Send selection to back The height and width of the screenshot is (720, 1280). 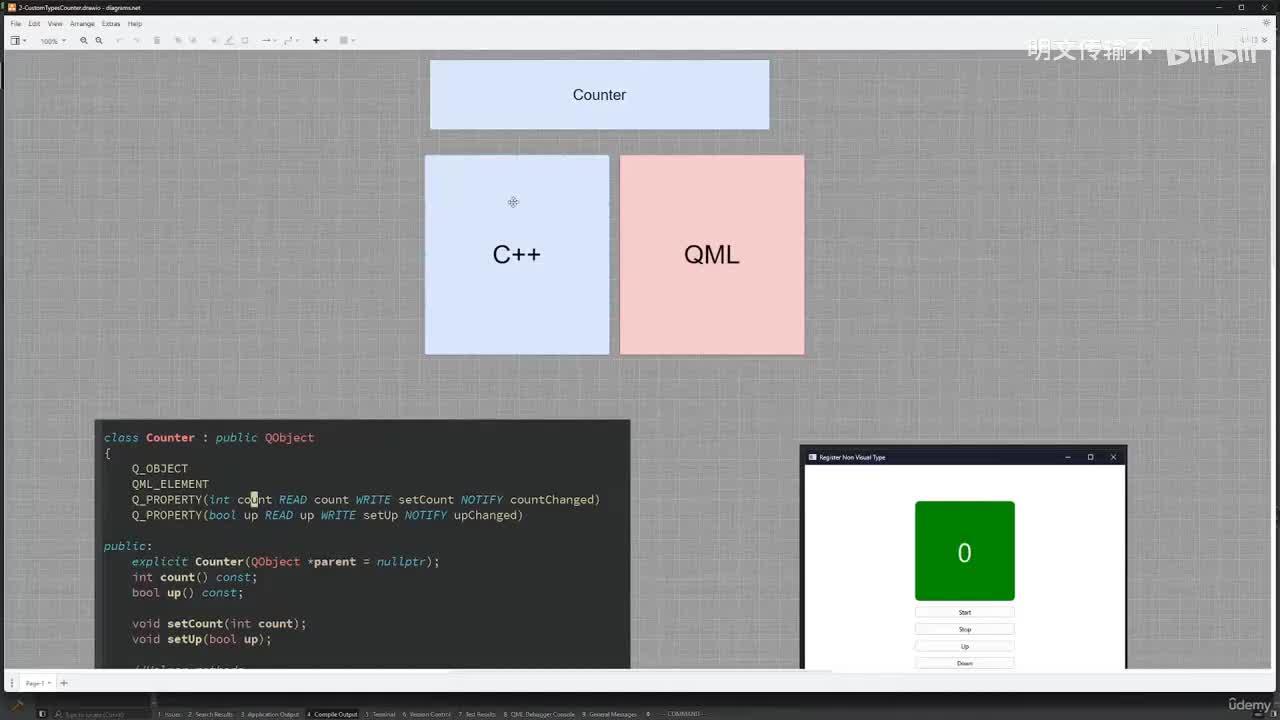pos(193,41)
